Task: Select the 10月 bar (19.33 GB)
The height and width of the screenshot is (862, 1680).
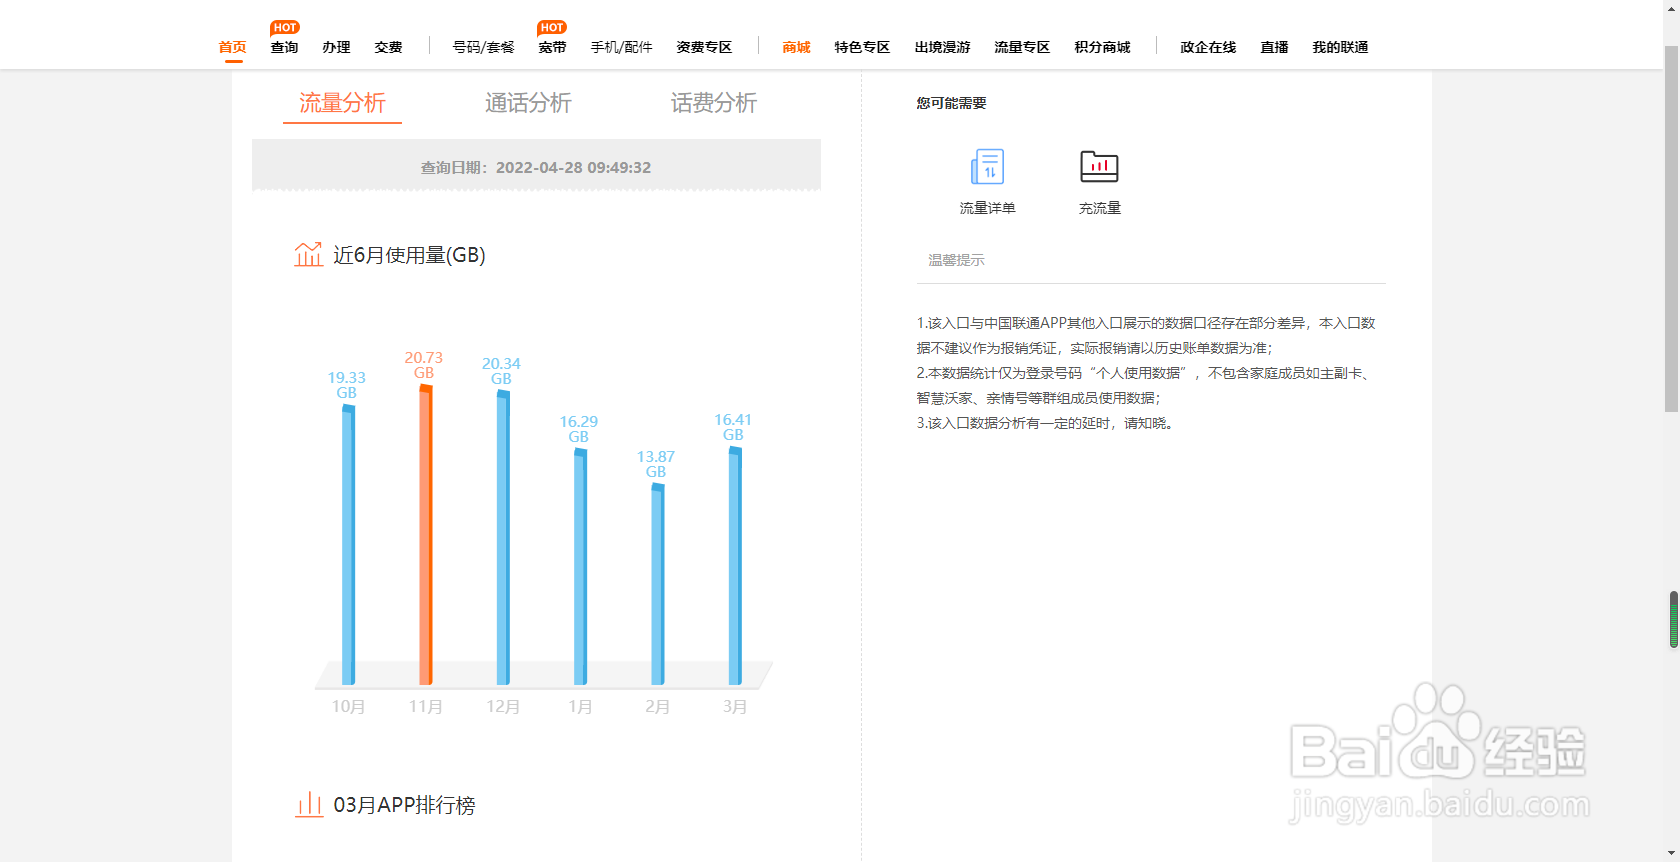Action: [x=348, y=545]
